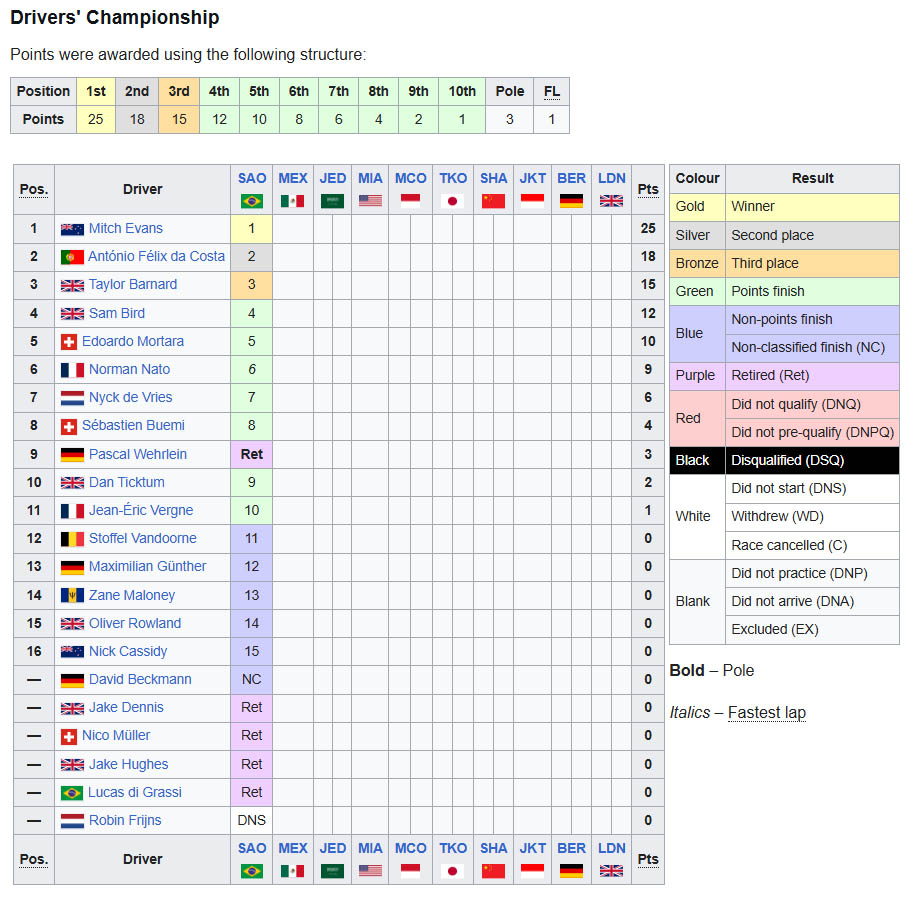Click the Swiss flag beside Edoardo Mortara
This screenshot has height=902, width=921.
[69, 342]
